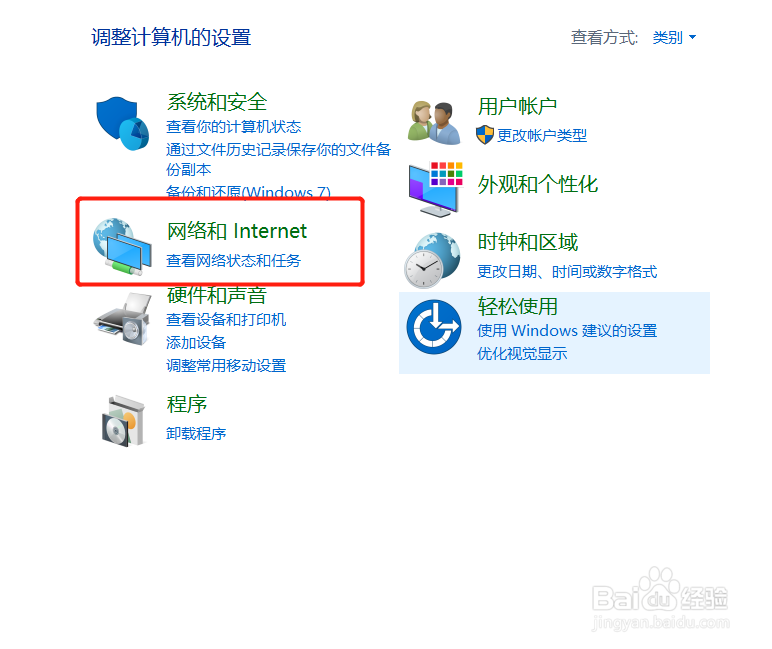
Task: Open 系统和安全 category heading
Action: pyautogui.click(x=217, y=102)
